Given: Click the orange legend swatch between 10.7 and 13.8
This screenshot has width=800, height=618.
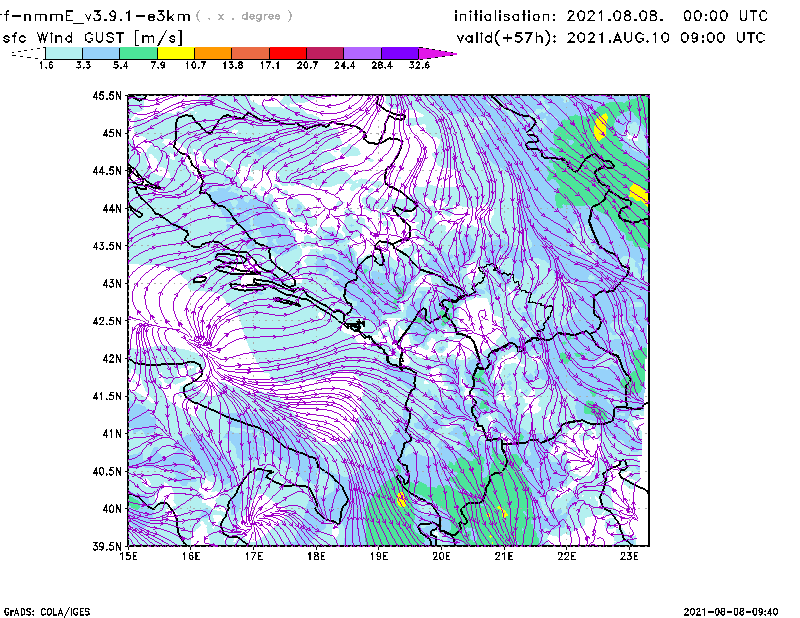Looking at the screenshot, I should [x=213, y=53].
